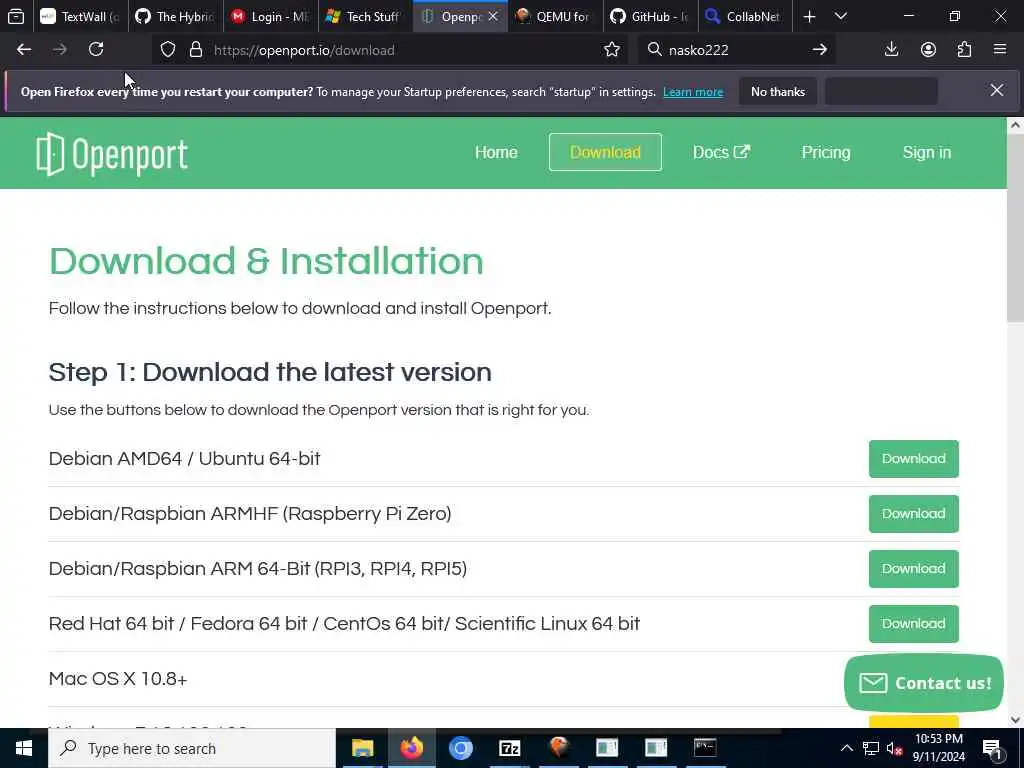The image size is (1024, 768).
Task: Open the Contact us chat button
Action: (923, 683)
